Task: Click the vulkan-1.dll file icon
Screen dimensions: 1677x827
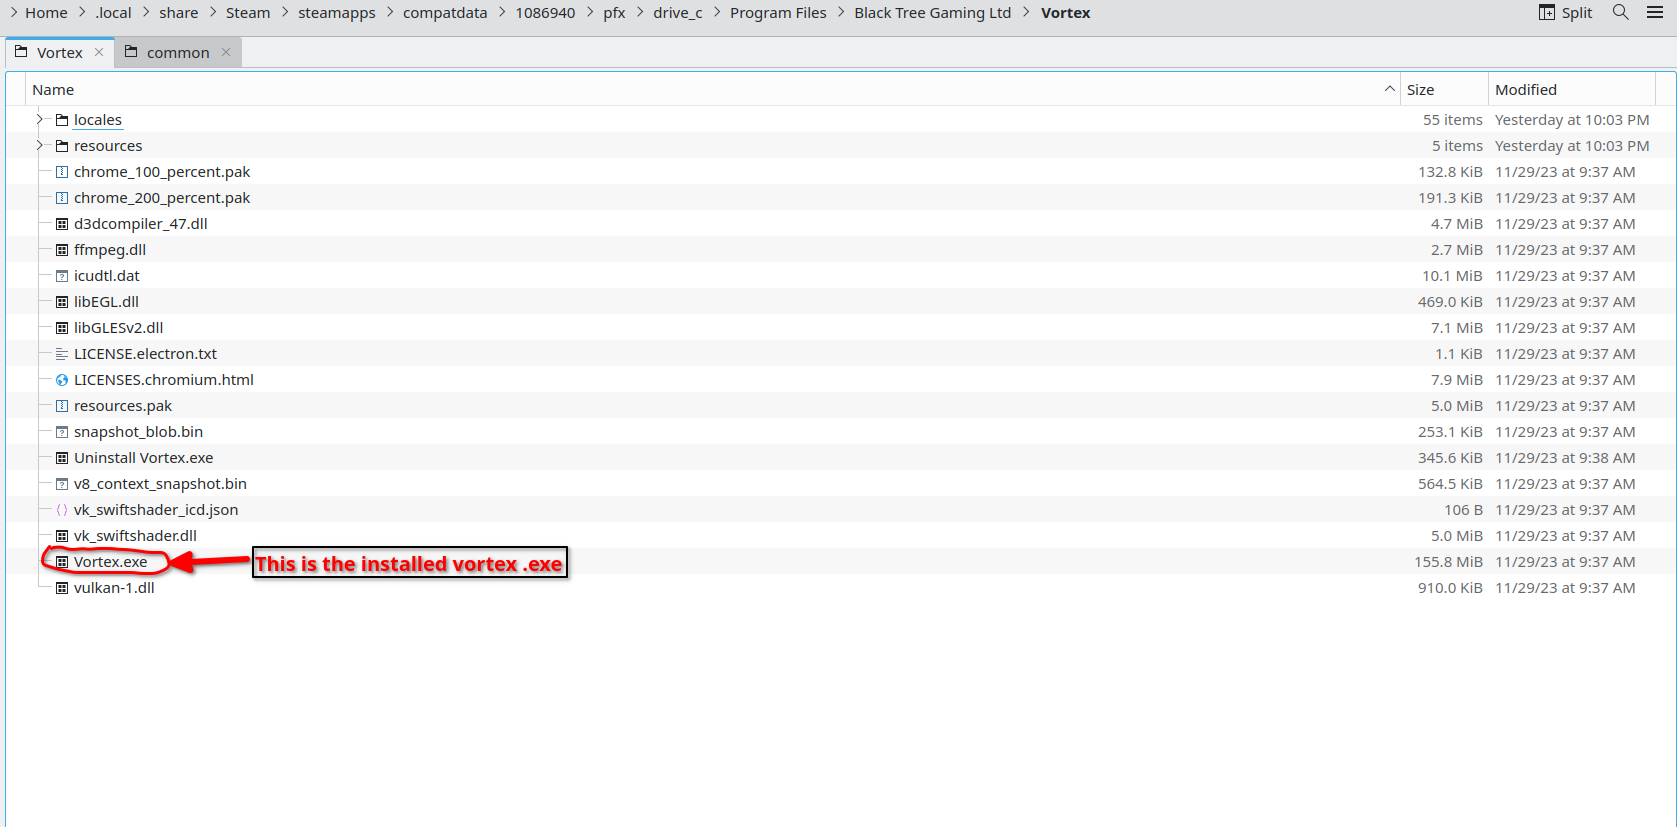Action: coord(62,588)
